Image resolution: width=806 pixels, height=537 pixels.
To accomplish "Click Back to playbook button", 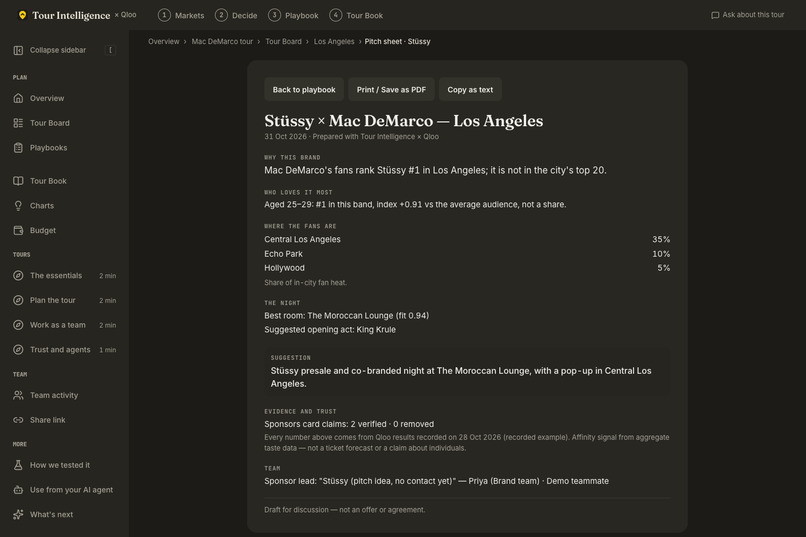I will coord(304,89).
